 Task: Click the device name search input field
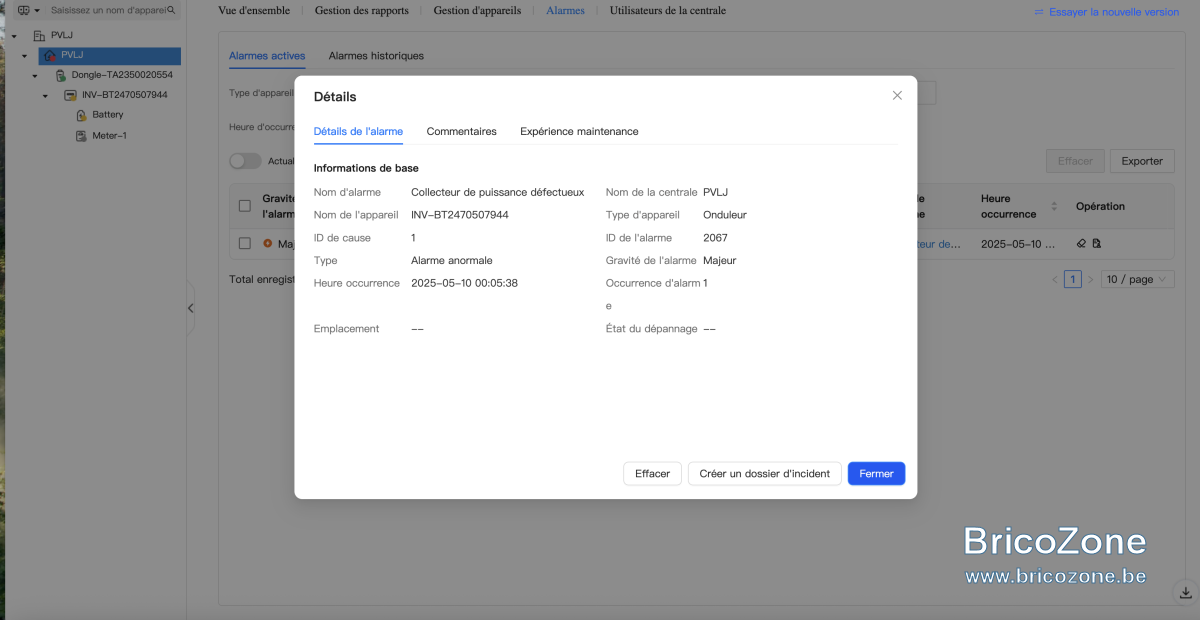tap(107, 10)
